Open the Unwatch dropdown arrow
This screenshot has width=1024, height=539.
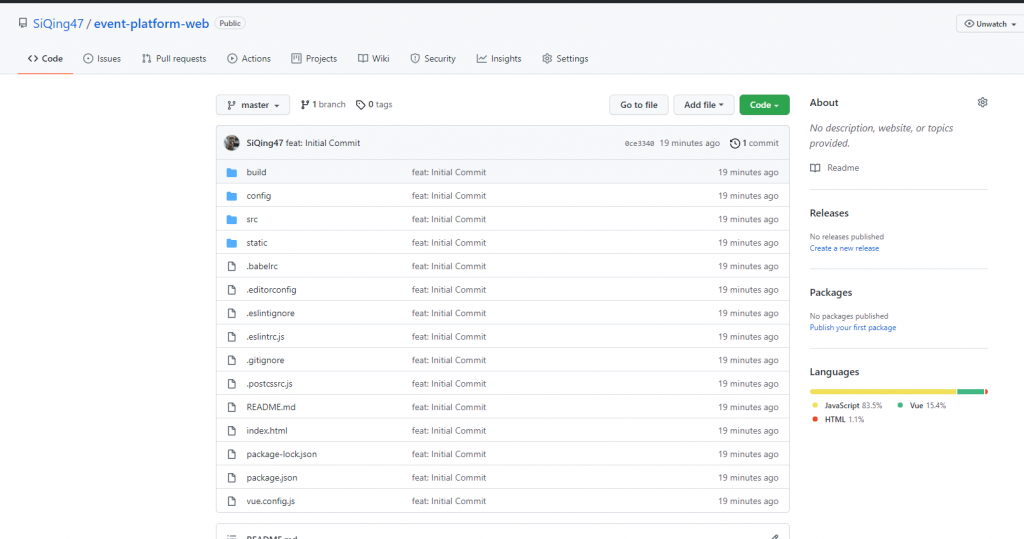pyautogui.click(x=1014, y=24)
